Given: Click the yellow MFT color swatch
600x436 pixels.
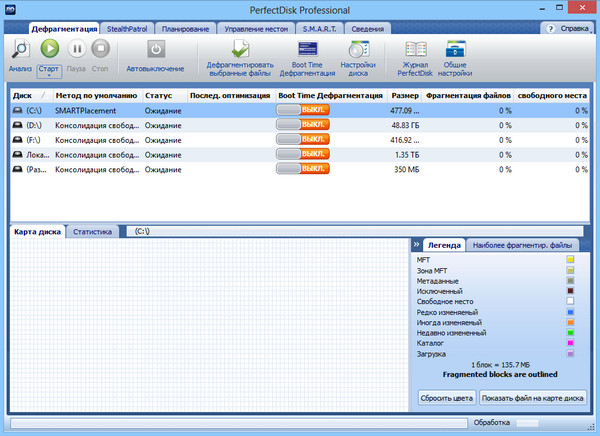Looking at the screenshot, I should click(x=570, y=260).
